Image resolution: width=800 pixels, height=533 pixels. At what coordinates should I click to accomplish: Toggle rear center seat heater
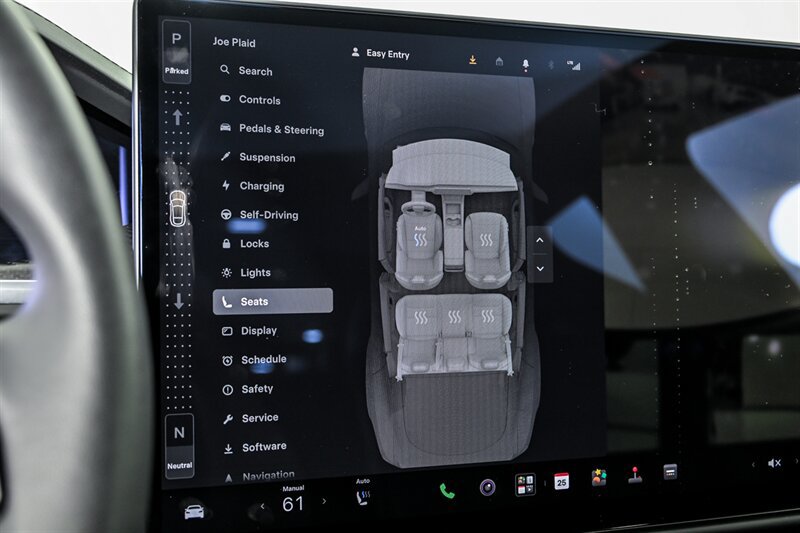click(454, 317)
